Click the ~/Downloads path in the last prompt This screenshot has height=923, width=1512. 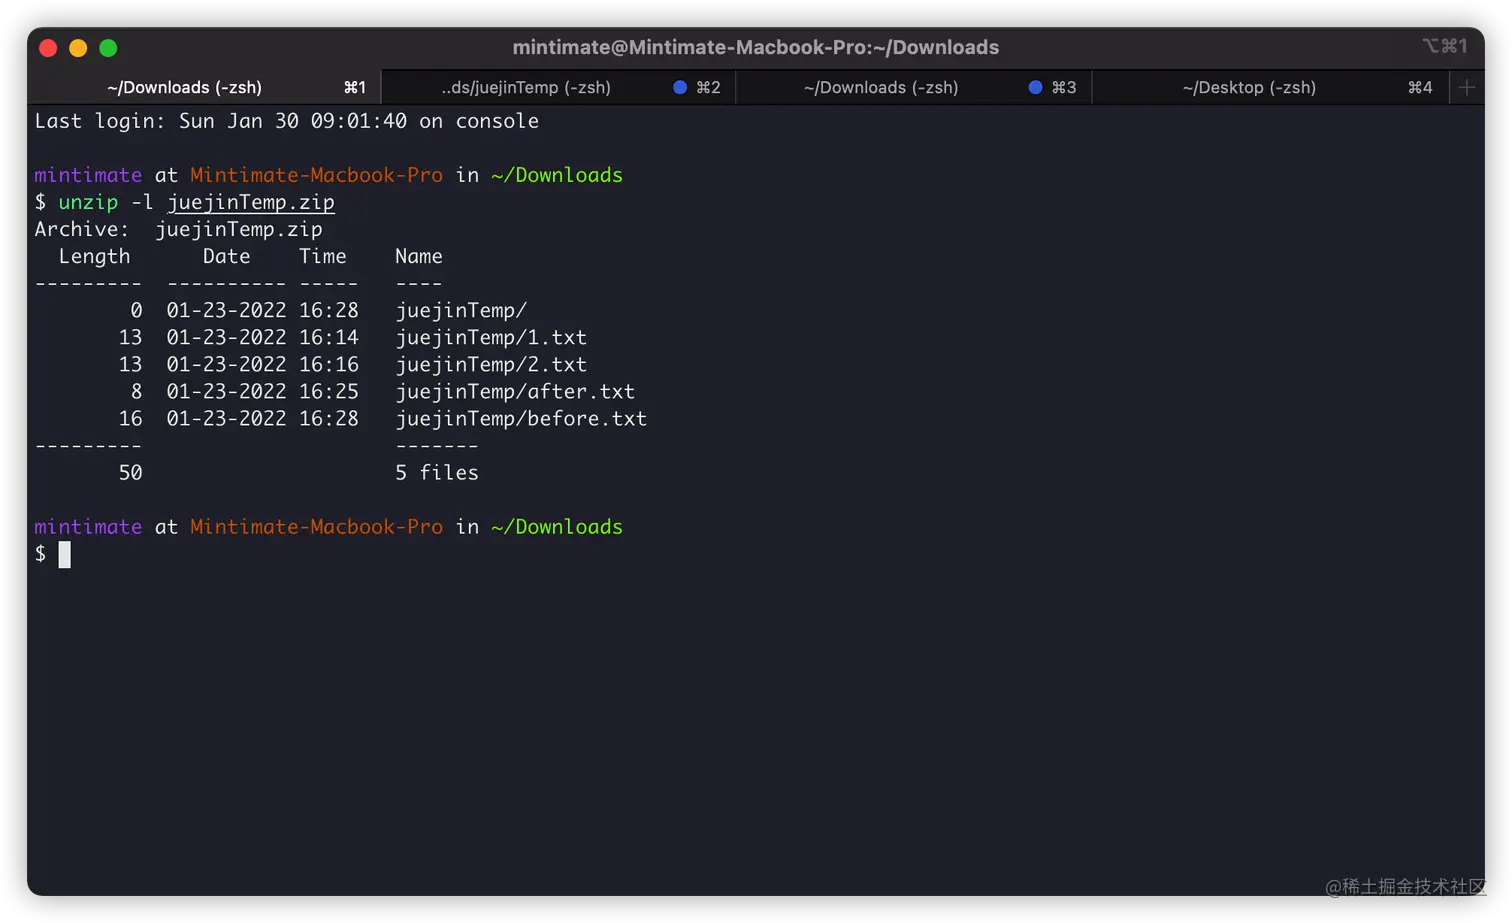pos(557,527)
